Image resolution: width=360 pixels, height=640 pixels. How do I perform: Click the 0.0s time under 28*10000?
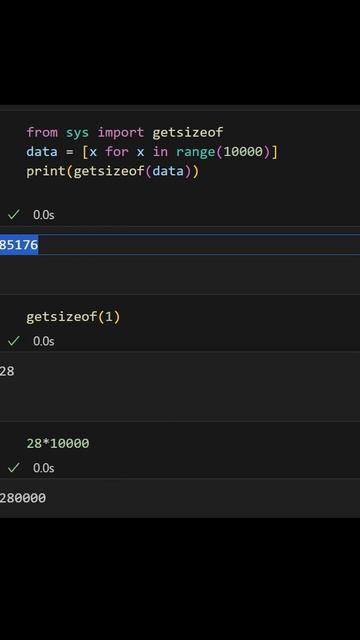click(x=44, y=468)
